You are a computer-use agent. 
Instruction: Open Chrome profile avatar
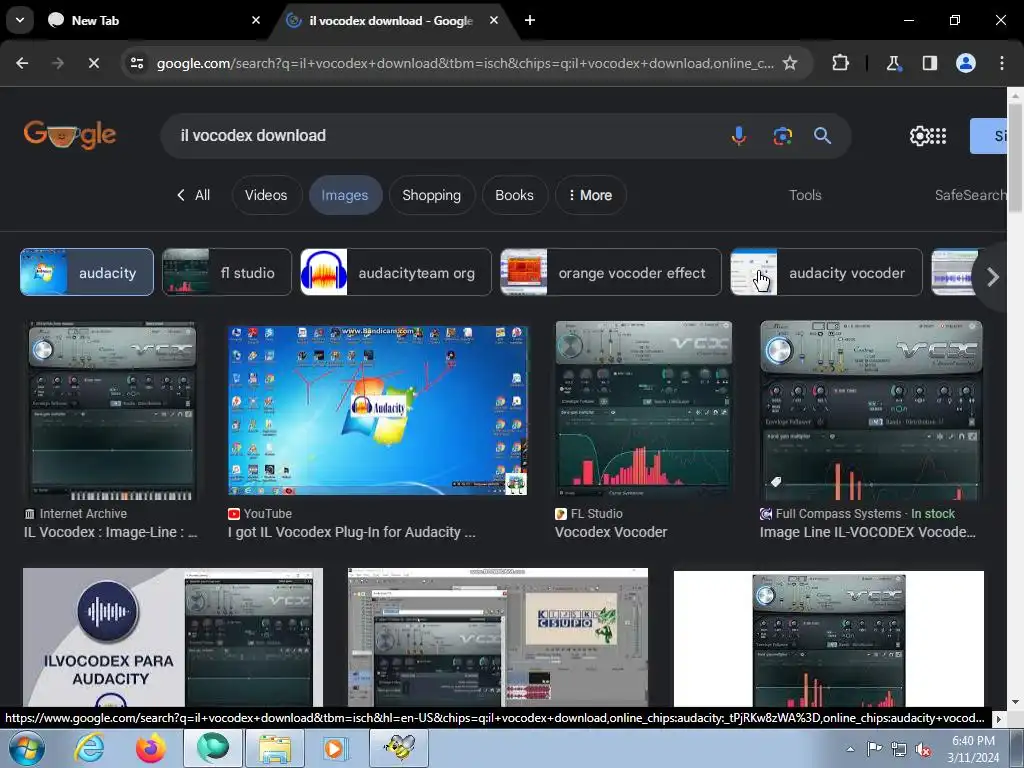pyautogui.click(x=966, y=63)
